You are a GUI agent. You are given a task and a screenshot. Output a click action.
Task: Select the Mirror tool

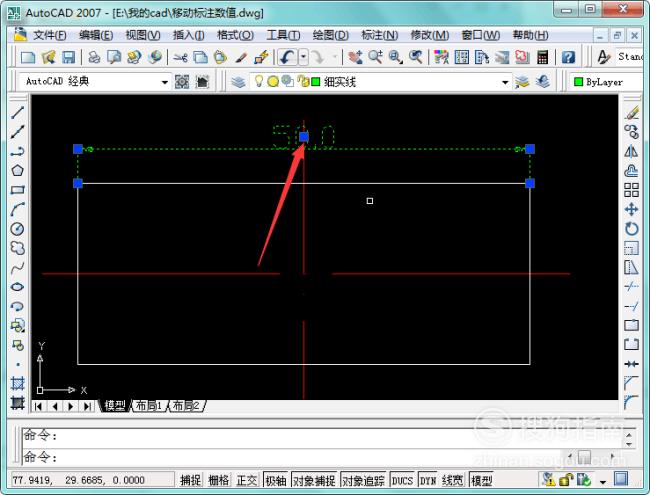tap(632, 151)
